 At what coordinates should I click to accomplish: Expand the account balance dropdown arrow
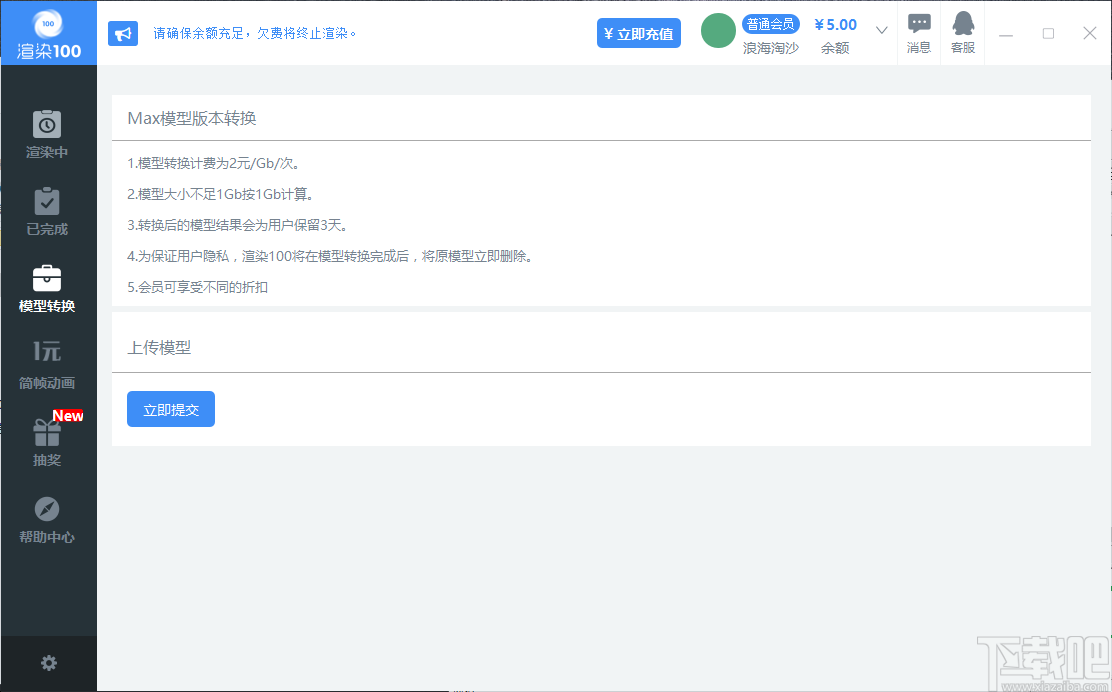point(881,31)
